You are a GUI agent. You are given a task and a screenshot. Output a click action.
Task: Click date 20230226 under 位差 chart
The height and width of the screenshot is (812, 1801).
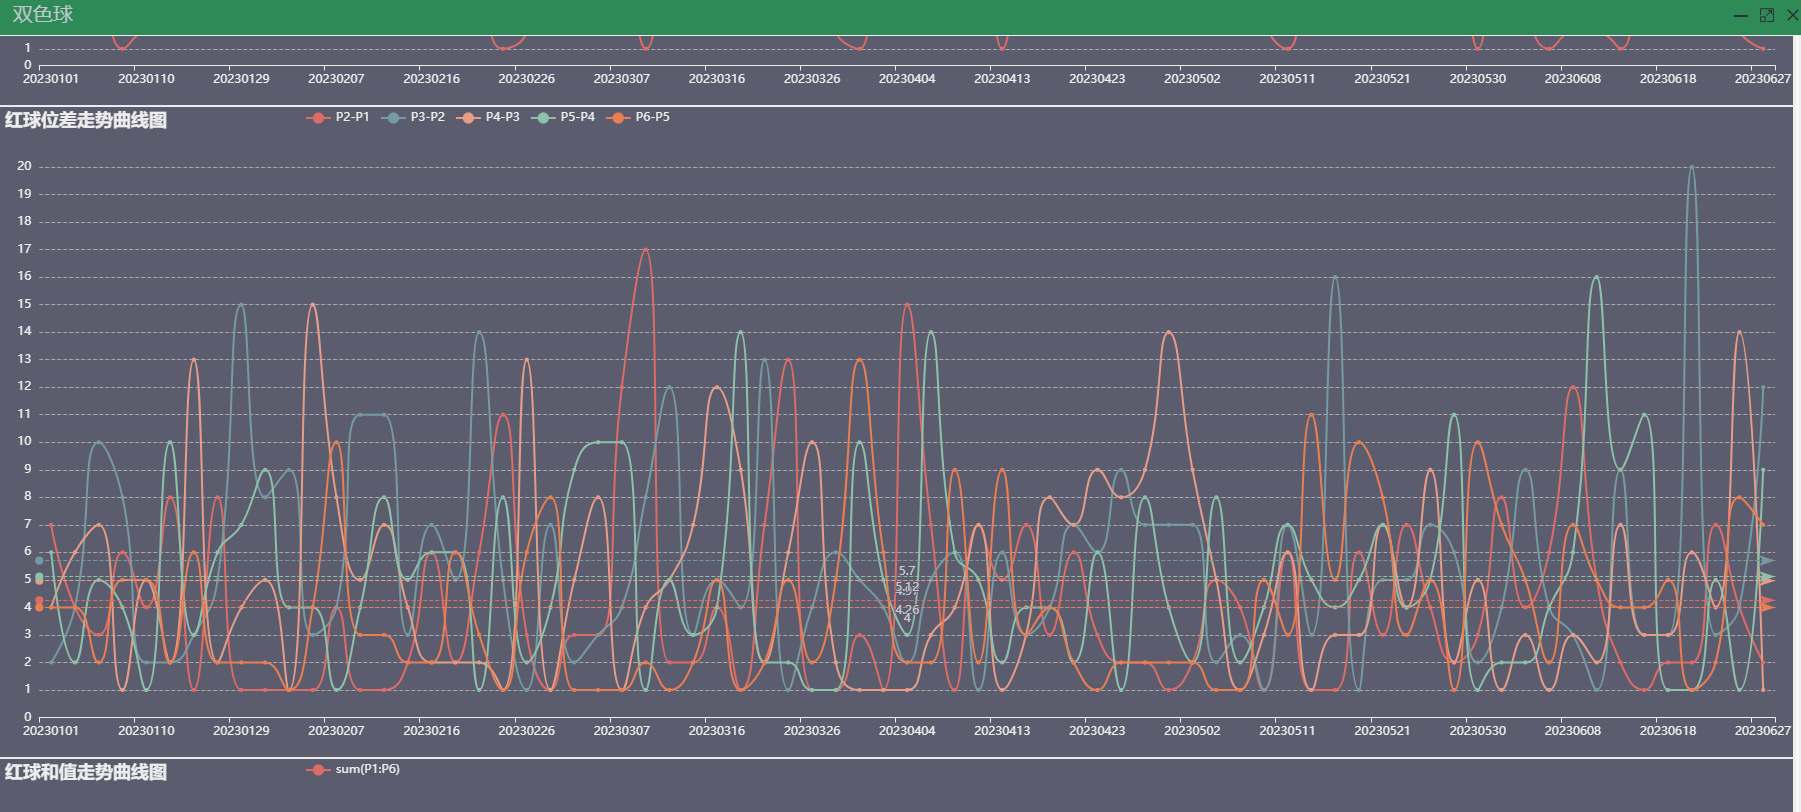[x=526, y=731]
